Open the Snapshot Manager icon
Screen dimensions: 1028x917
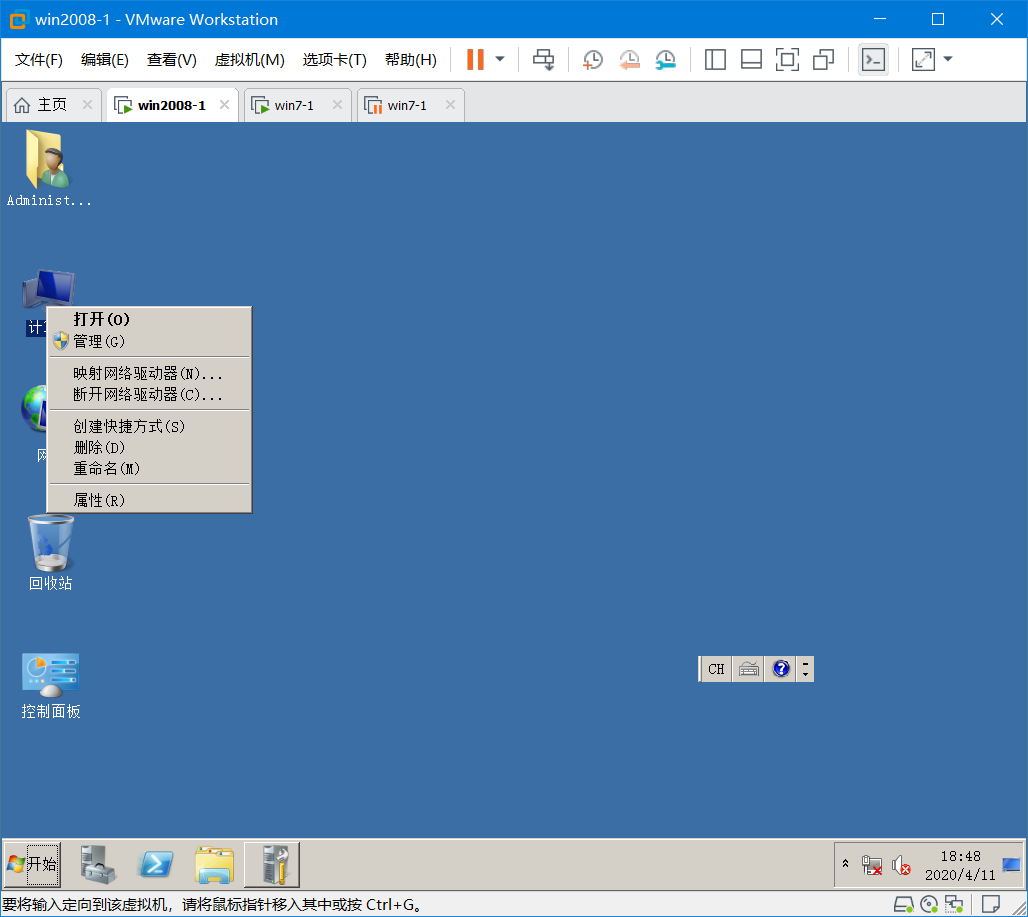tap(665, 60)
